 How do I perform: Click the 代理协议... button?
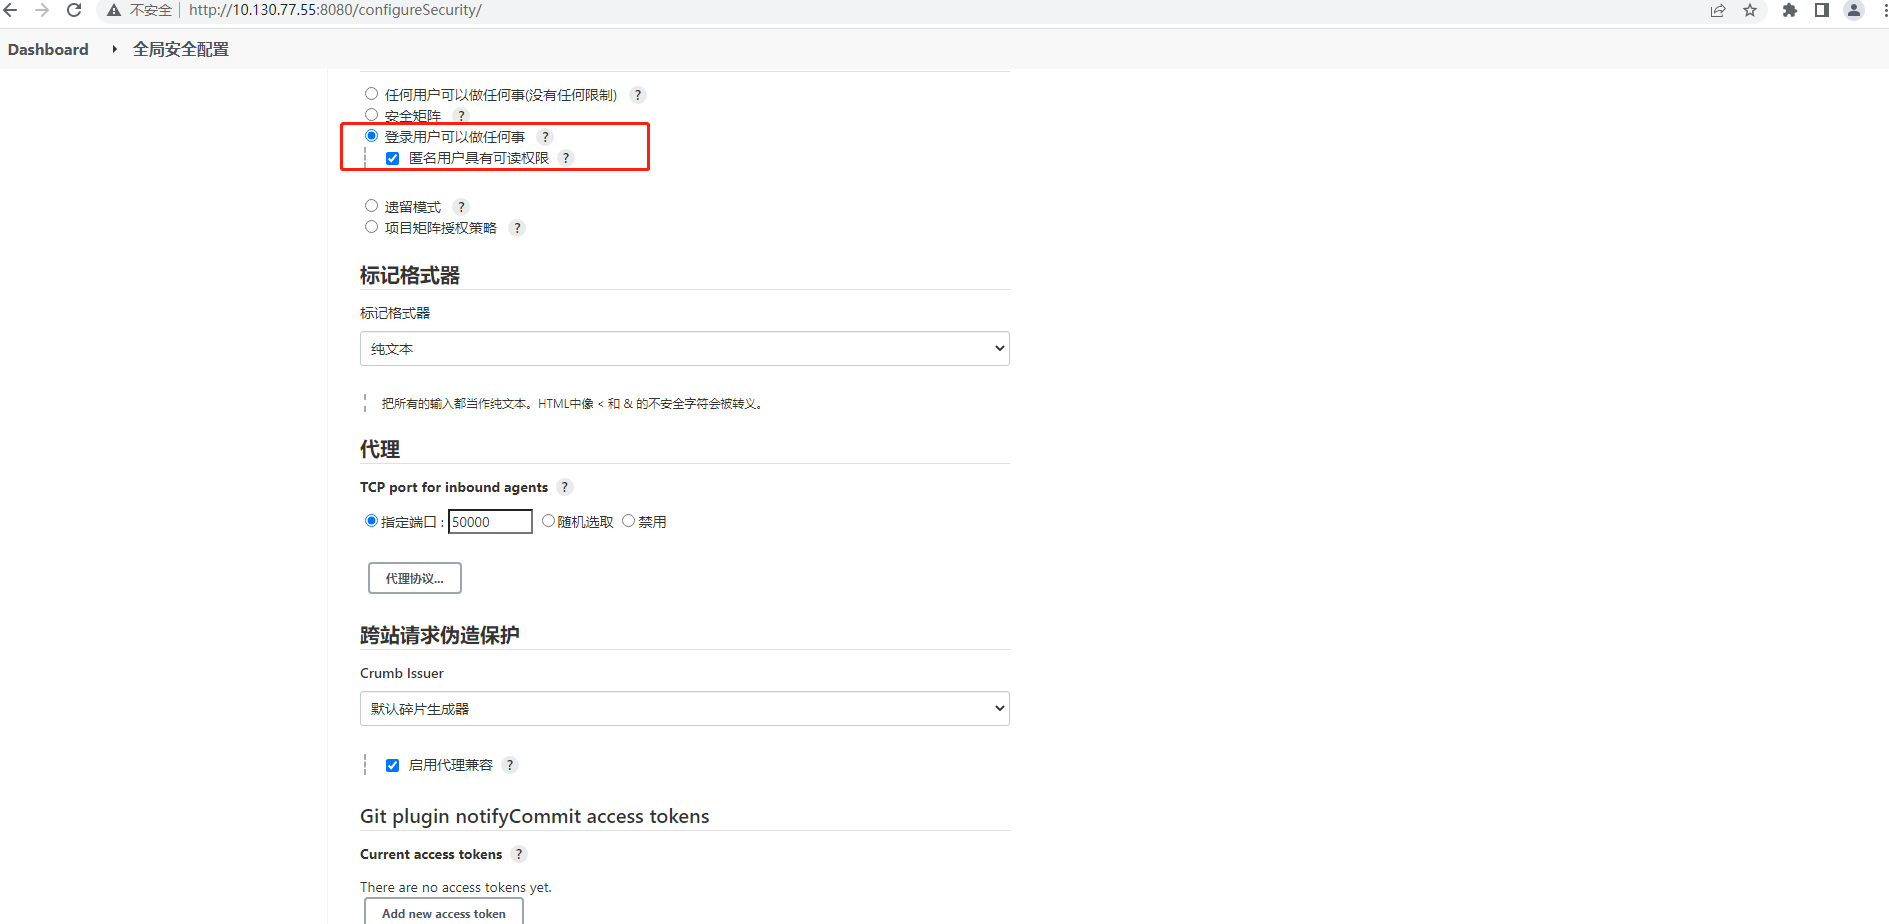point(415,578)
